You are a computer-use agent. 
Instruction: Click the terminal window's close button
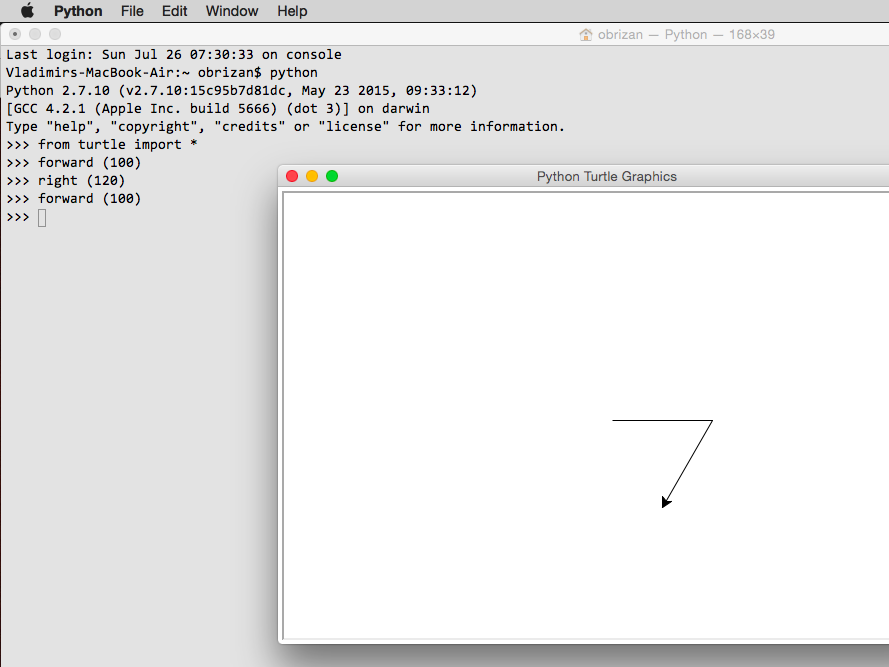click(x=15, y=34)
